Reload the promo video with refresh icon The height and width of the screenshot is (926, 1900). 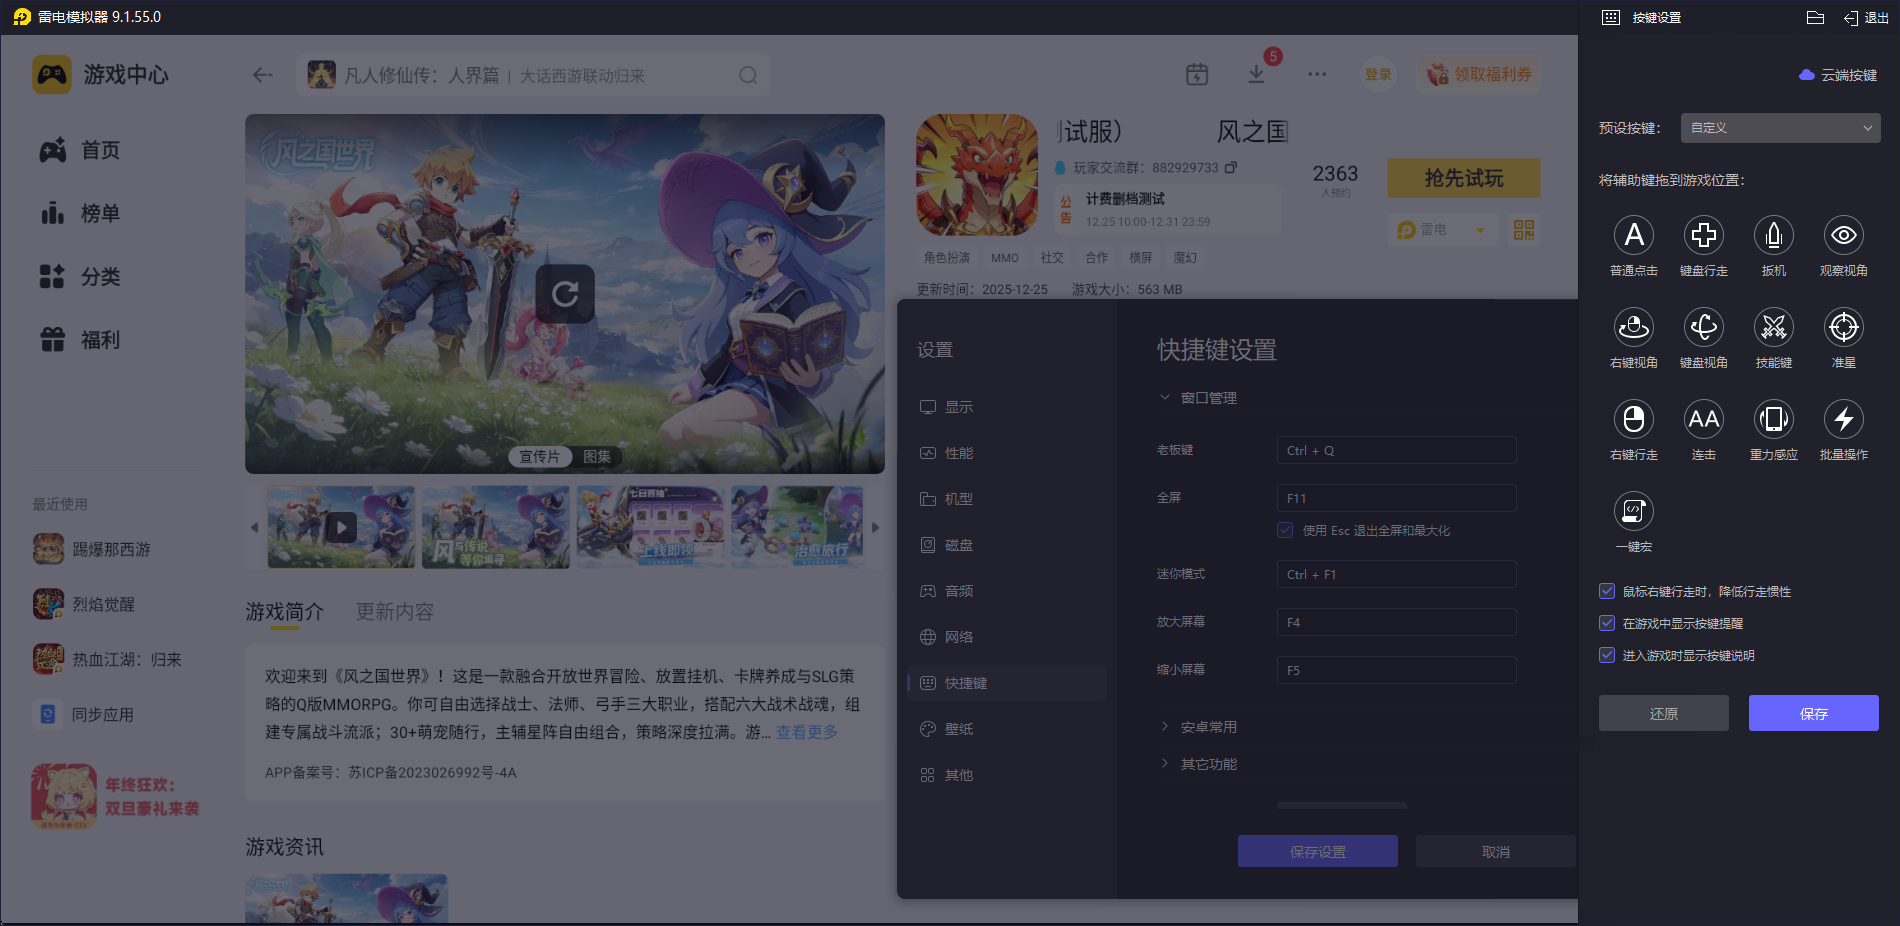565,294
